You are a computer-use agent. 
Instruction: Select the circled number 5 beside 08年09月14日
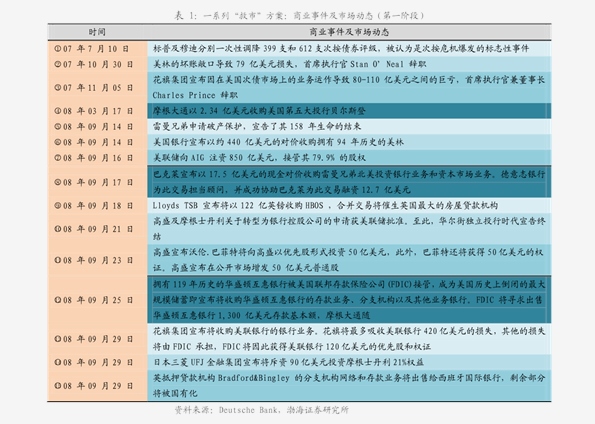pyautogui.click(x=57, y=126)
